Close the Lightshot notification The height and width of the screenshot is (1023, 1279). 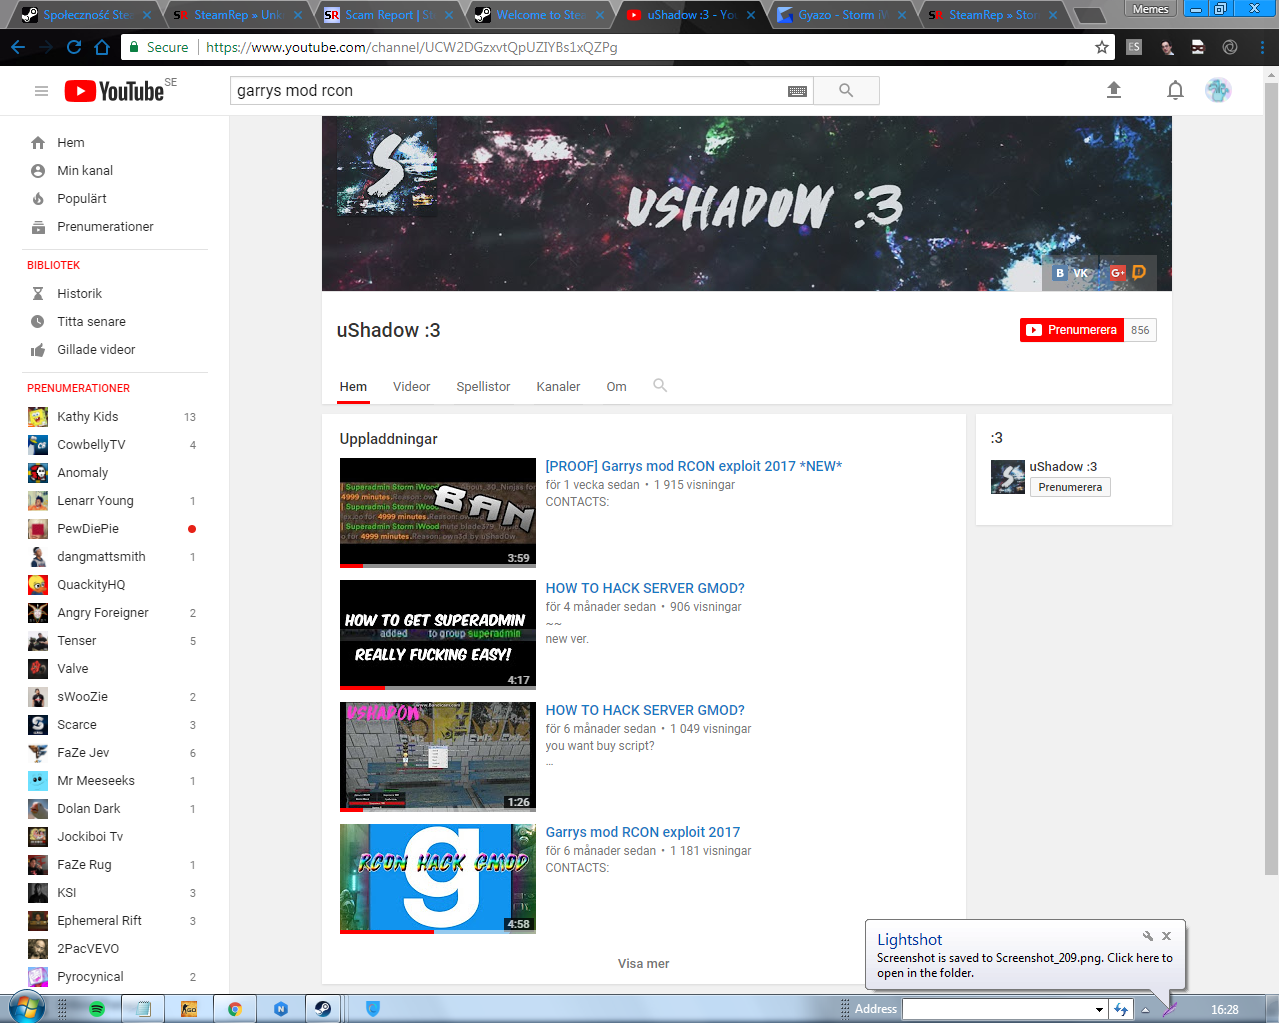pos(1166,936)
